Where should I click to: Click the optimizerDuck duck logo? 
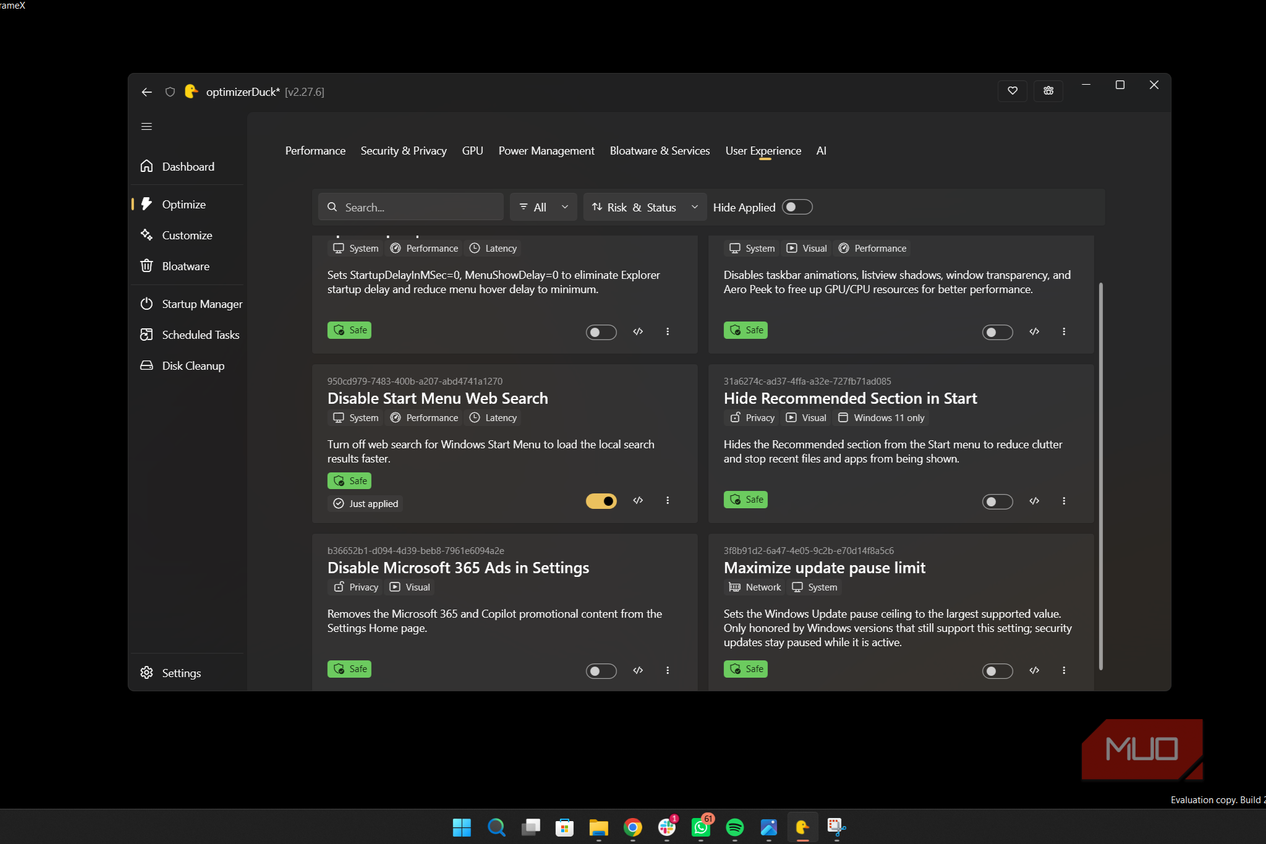click(191, 91)
